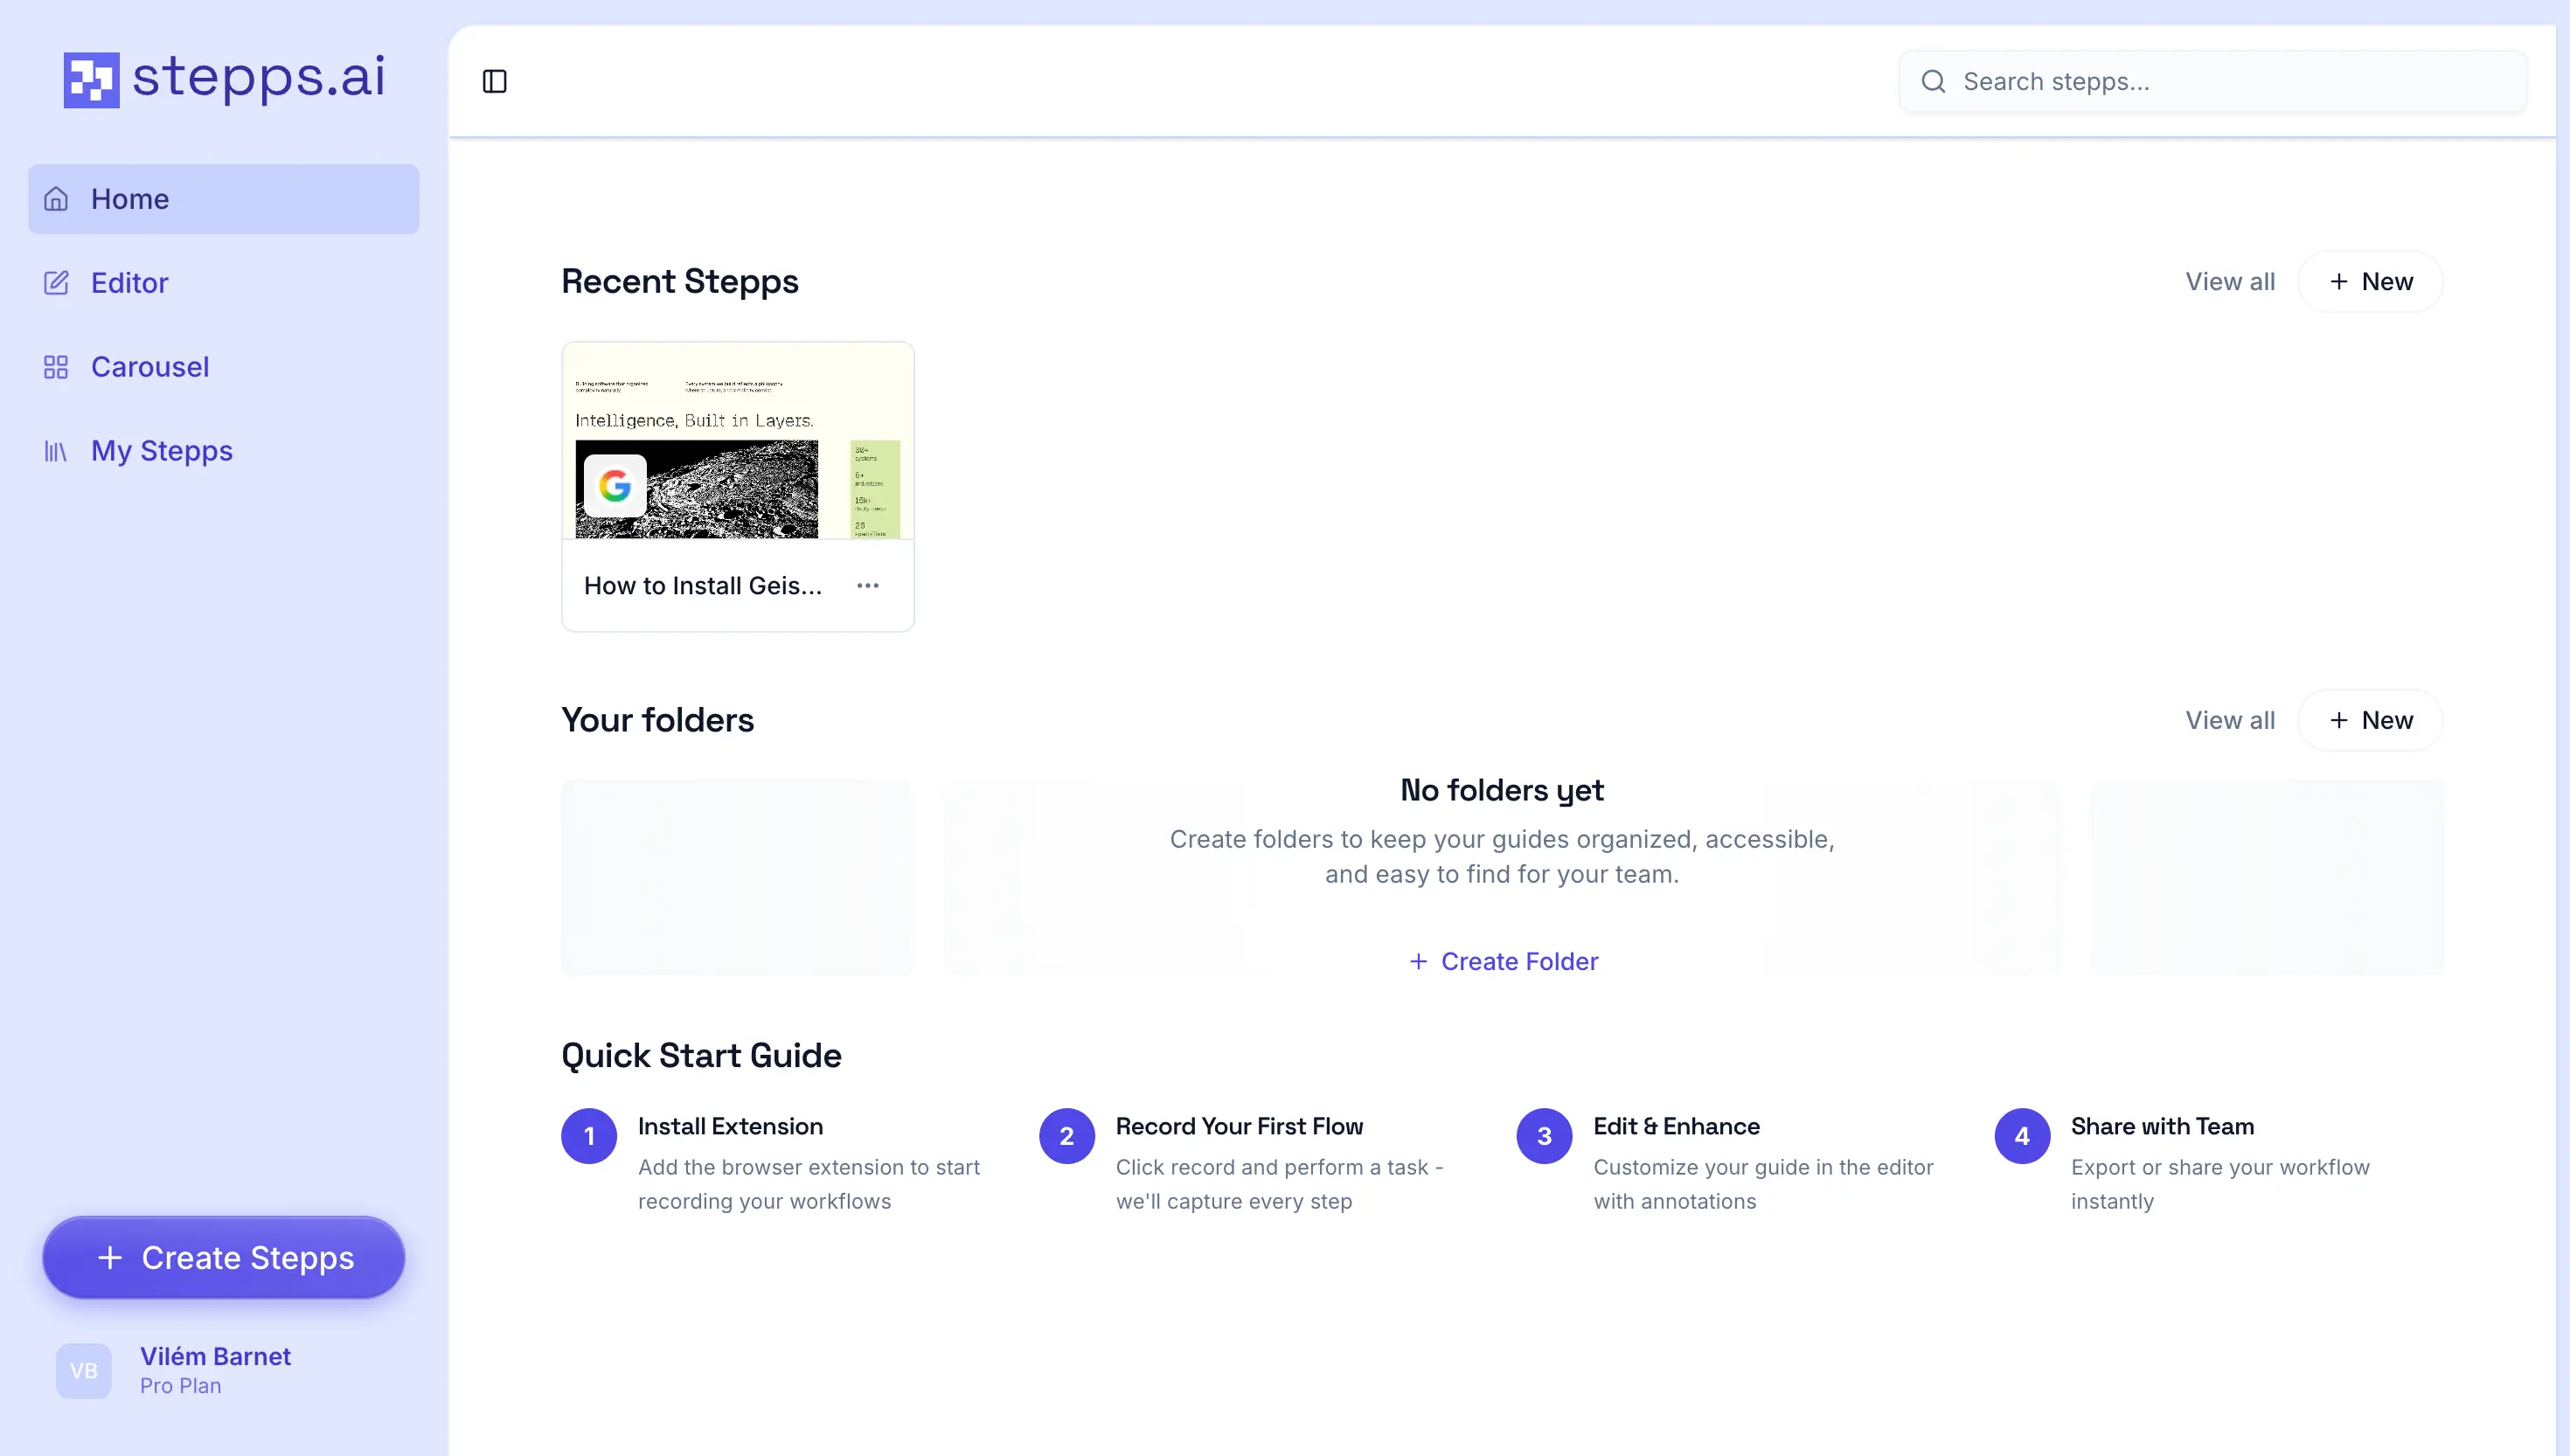This screenshot has height=1456, width=2570.
Task: Open Editor from the sidebar
Action: (223, 283)
